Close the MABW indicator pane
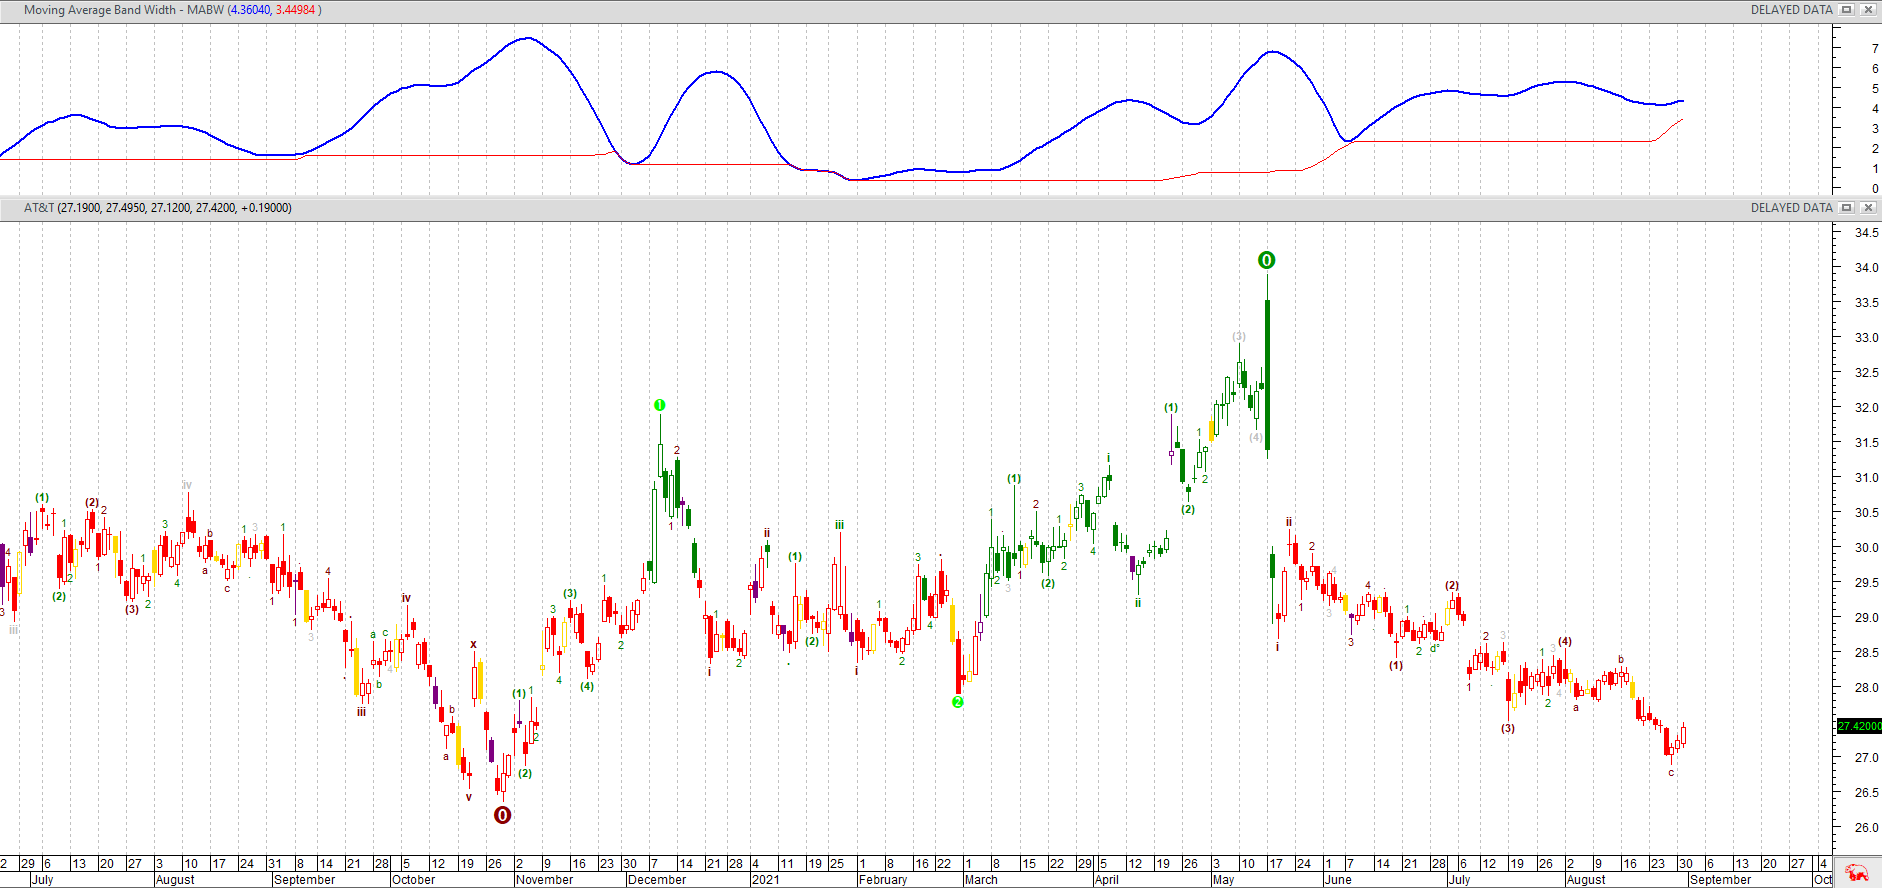 [x=1868, y=10]
